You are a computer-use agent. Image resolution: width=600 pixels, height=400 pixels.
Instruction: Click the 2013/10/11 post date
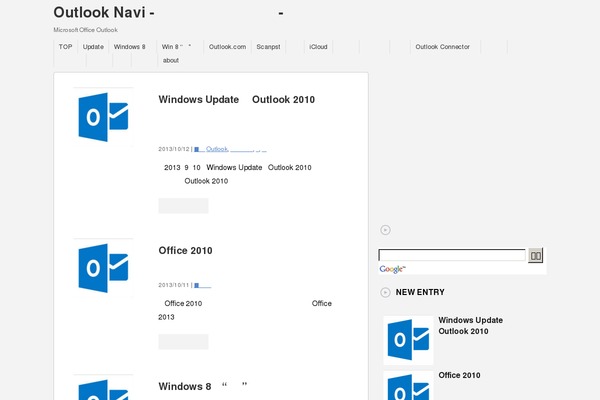[174, 285]
